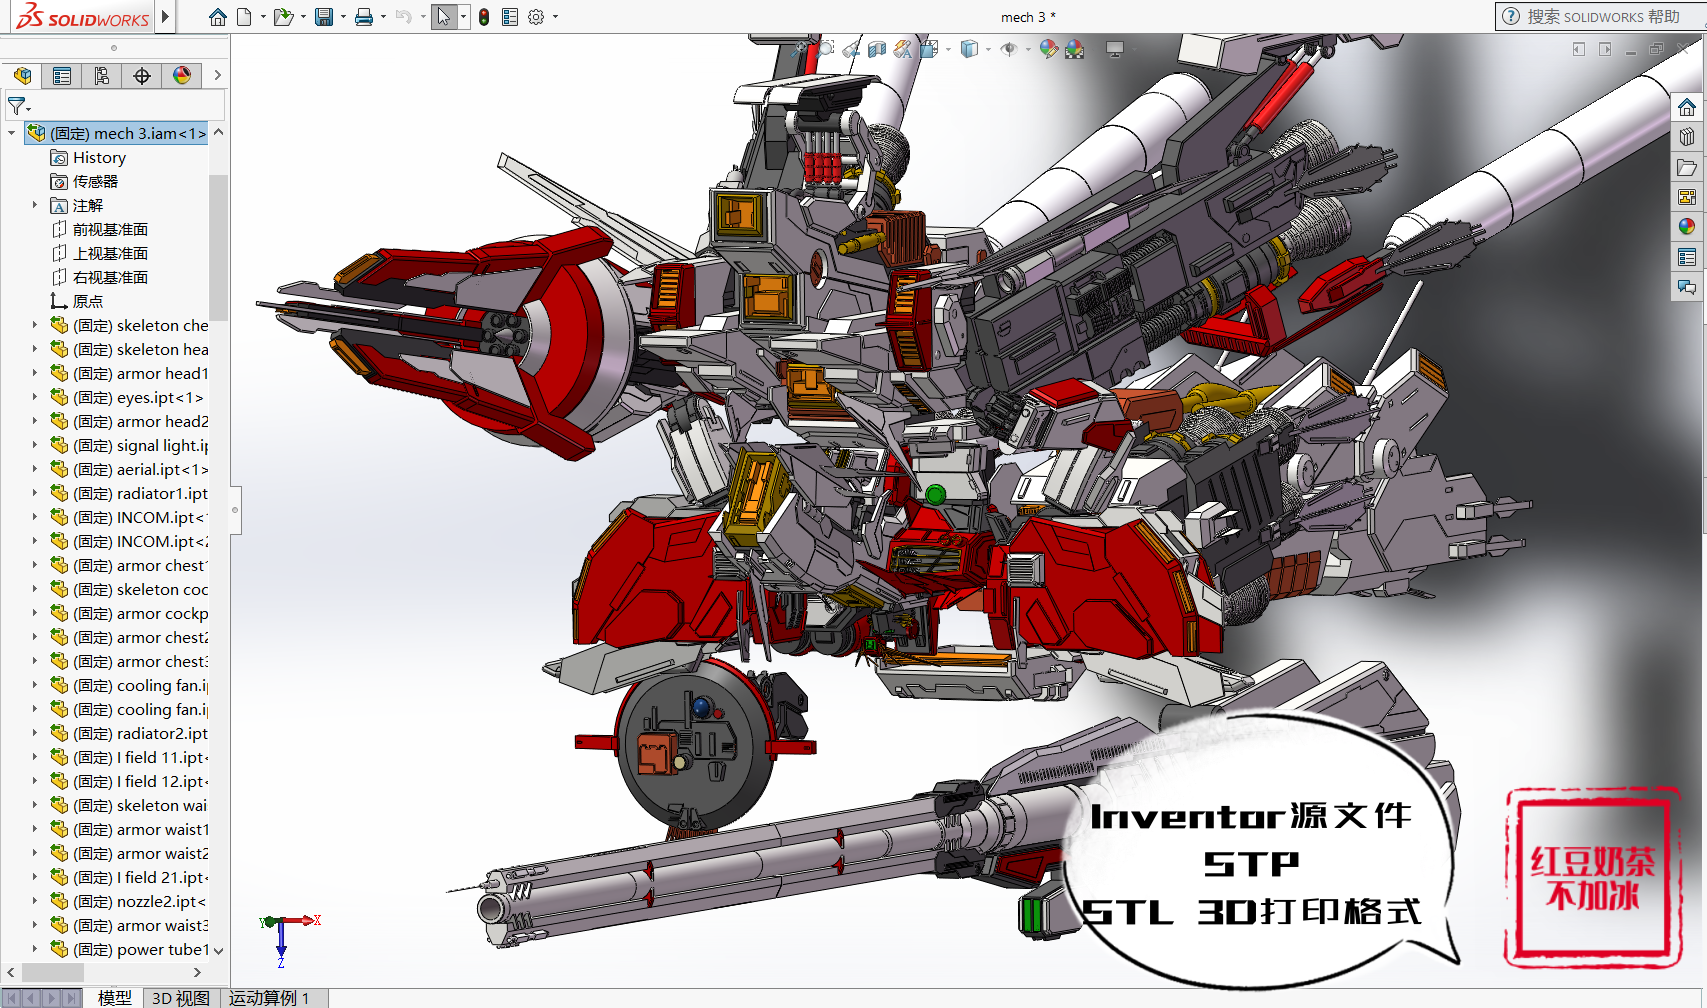The image size is (1707, 1008).
Task: Select the Previous View tool
Action: point(851,48)
